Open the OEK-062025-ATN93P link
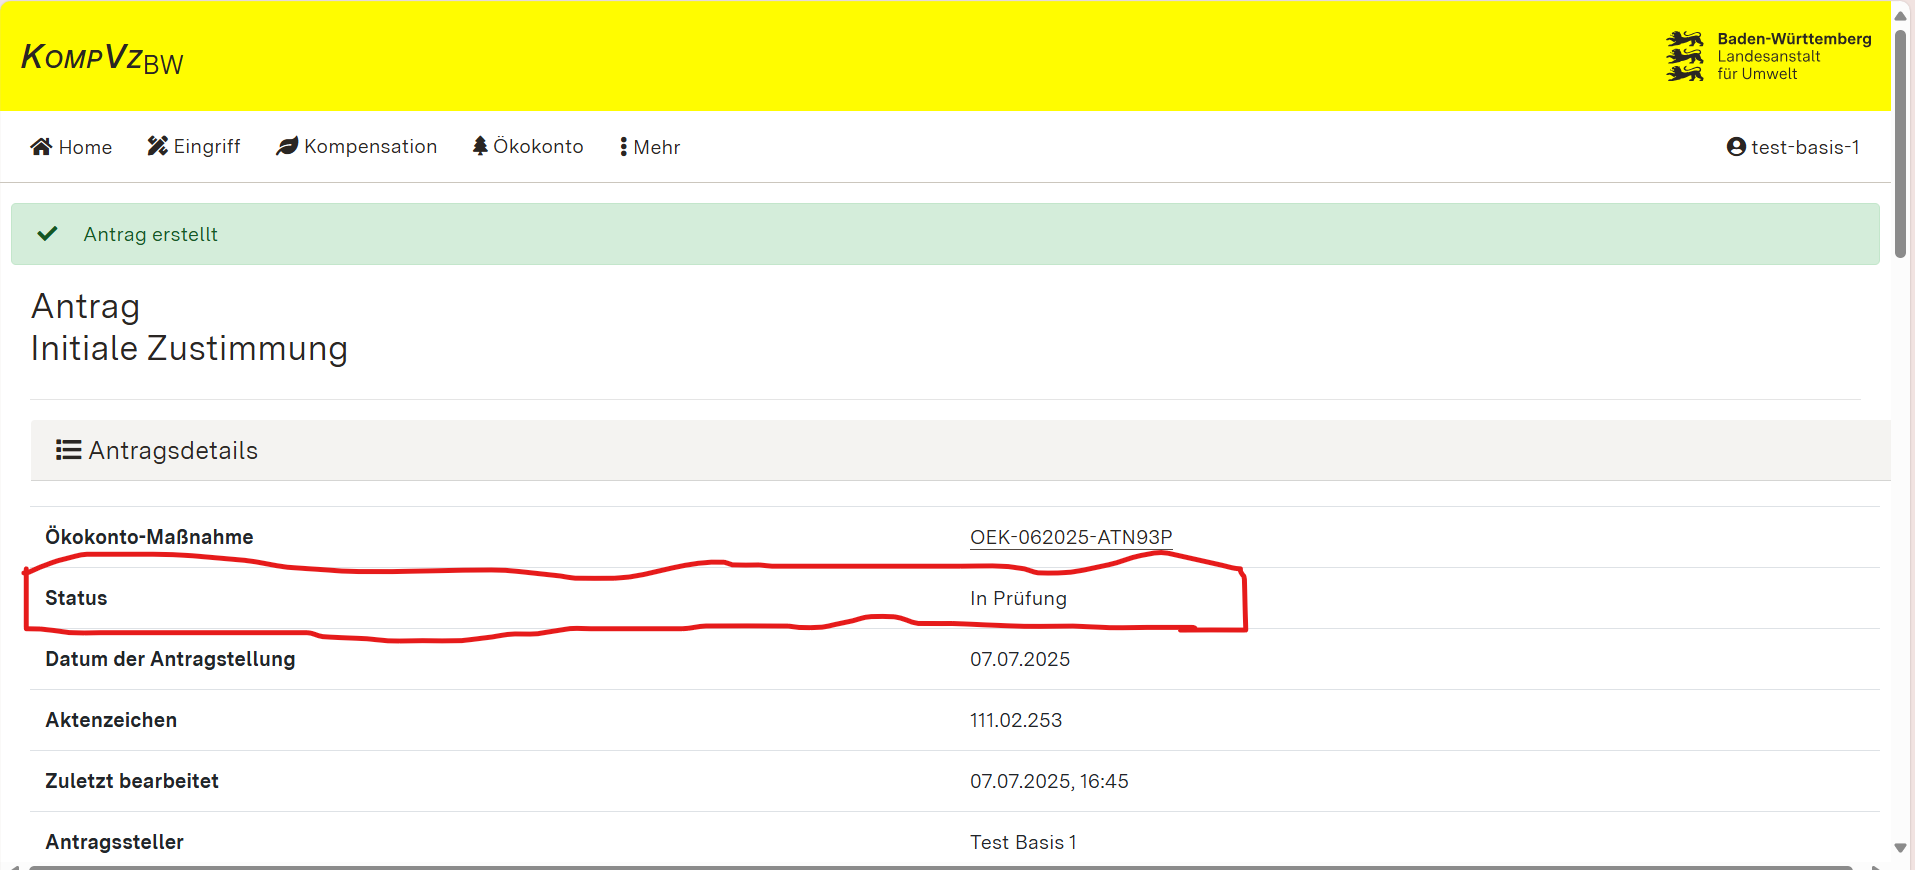 click(x=1070, y=537)
